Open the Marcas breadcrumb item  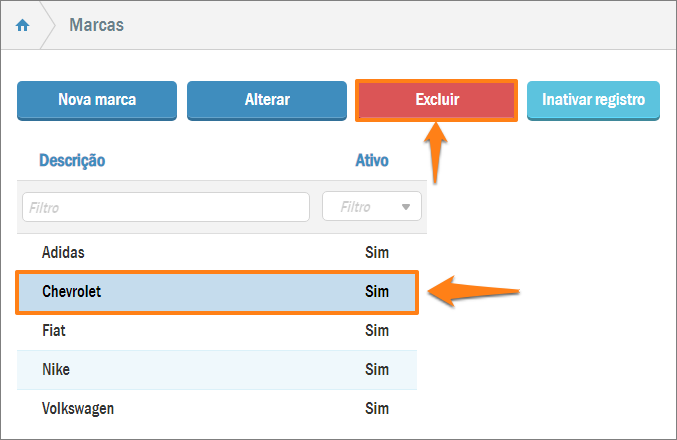point(96,25)
